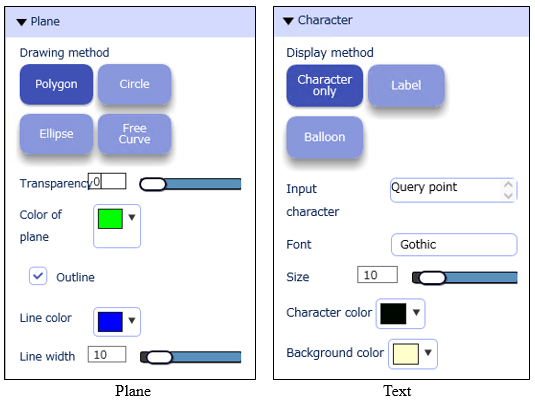Pick the Ellipse drawing method
Image resolution: width=535 pixels, height=415 pixels.
pyautogui.click(x=56, y=134)
